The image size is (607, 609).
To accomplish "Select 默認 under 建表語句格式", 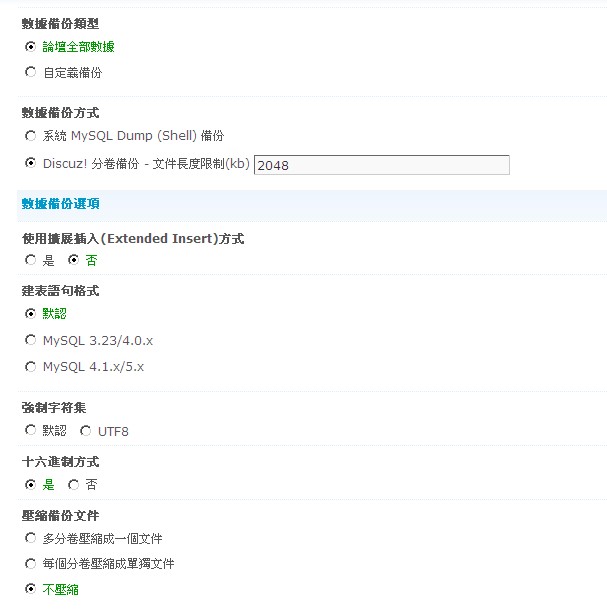I will tap(30, 313).
